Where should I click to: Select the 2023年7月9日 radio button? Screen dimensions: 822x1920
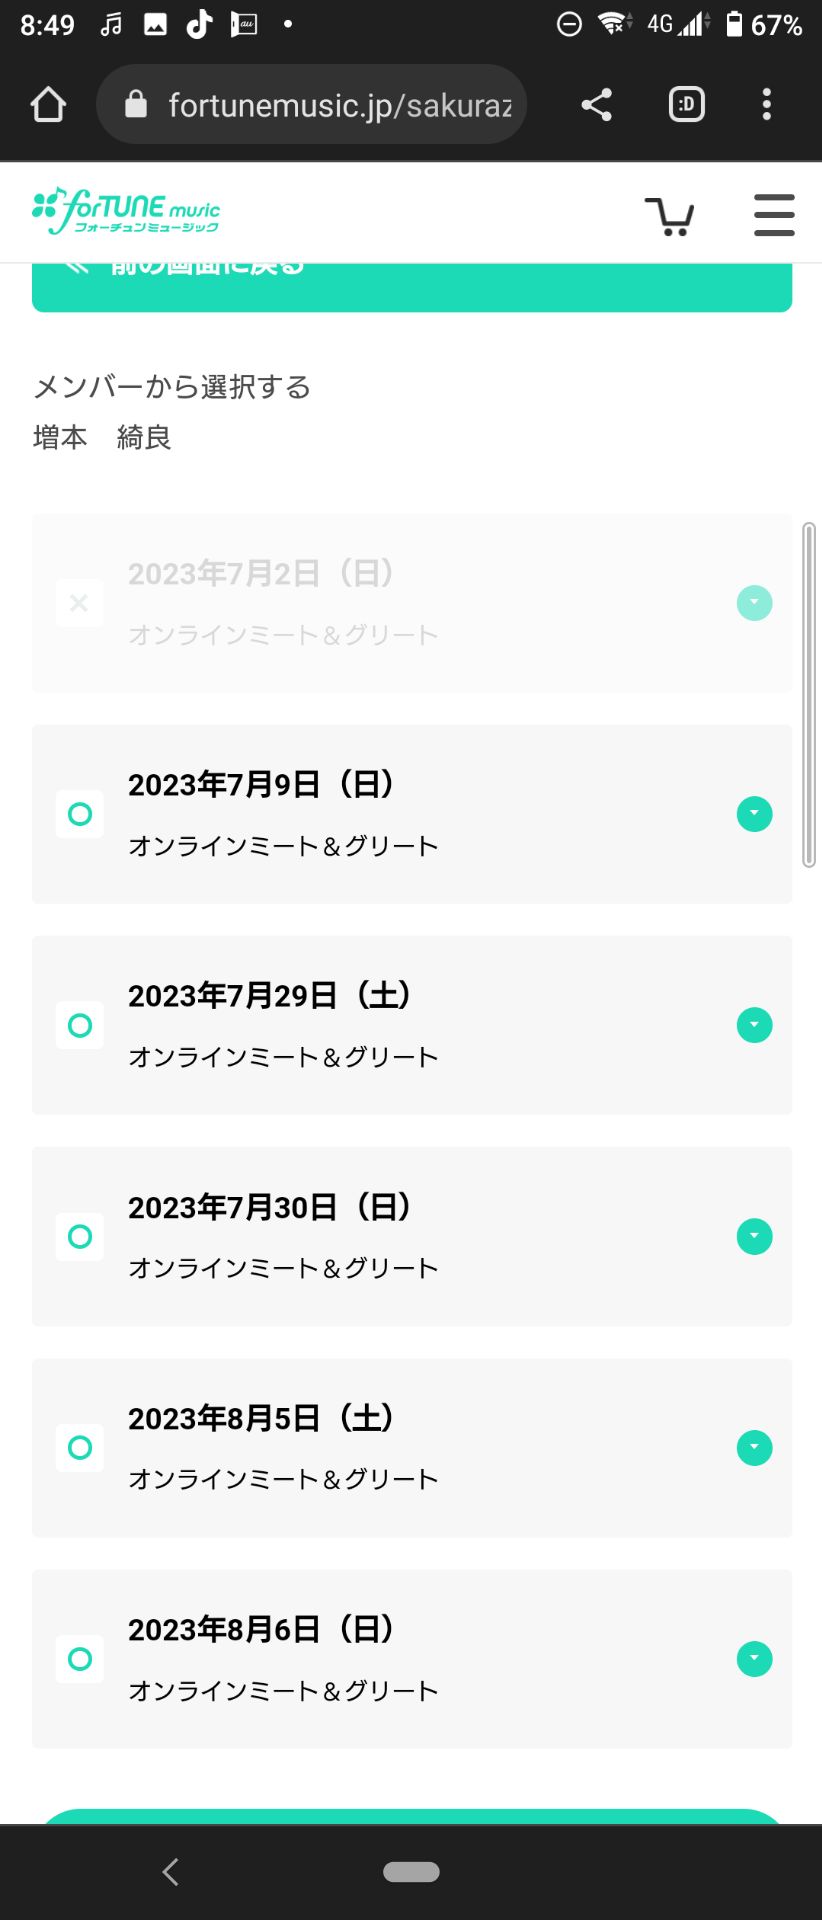point(80,814)
